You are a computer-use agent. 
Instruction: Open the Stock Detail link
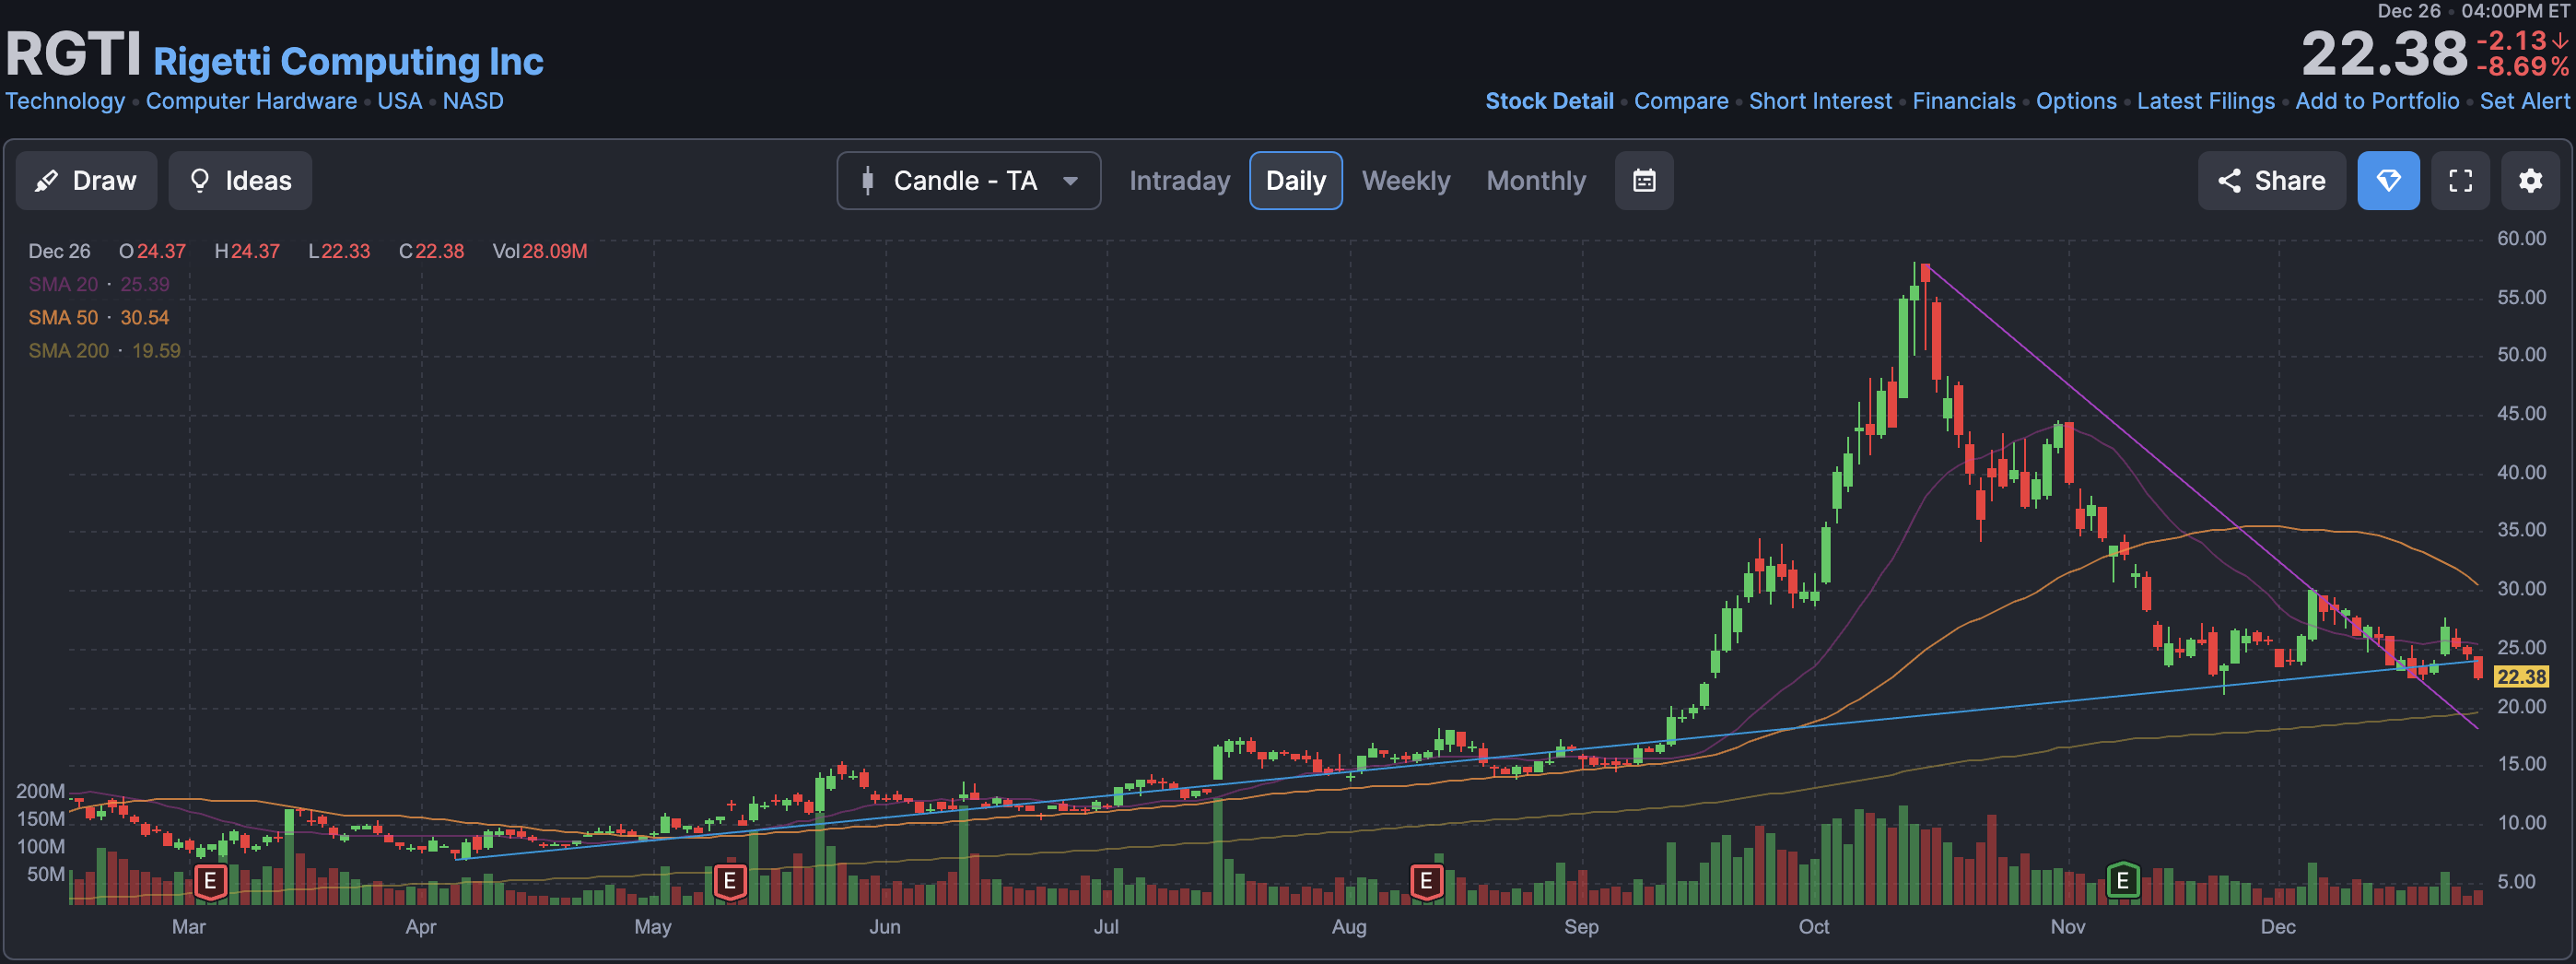click(x=1549, y=101)
